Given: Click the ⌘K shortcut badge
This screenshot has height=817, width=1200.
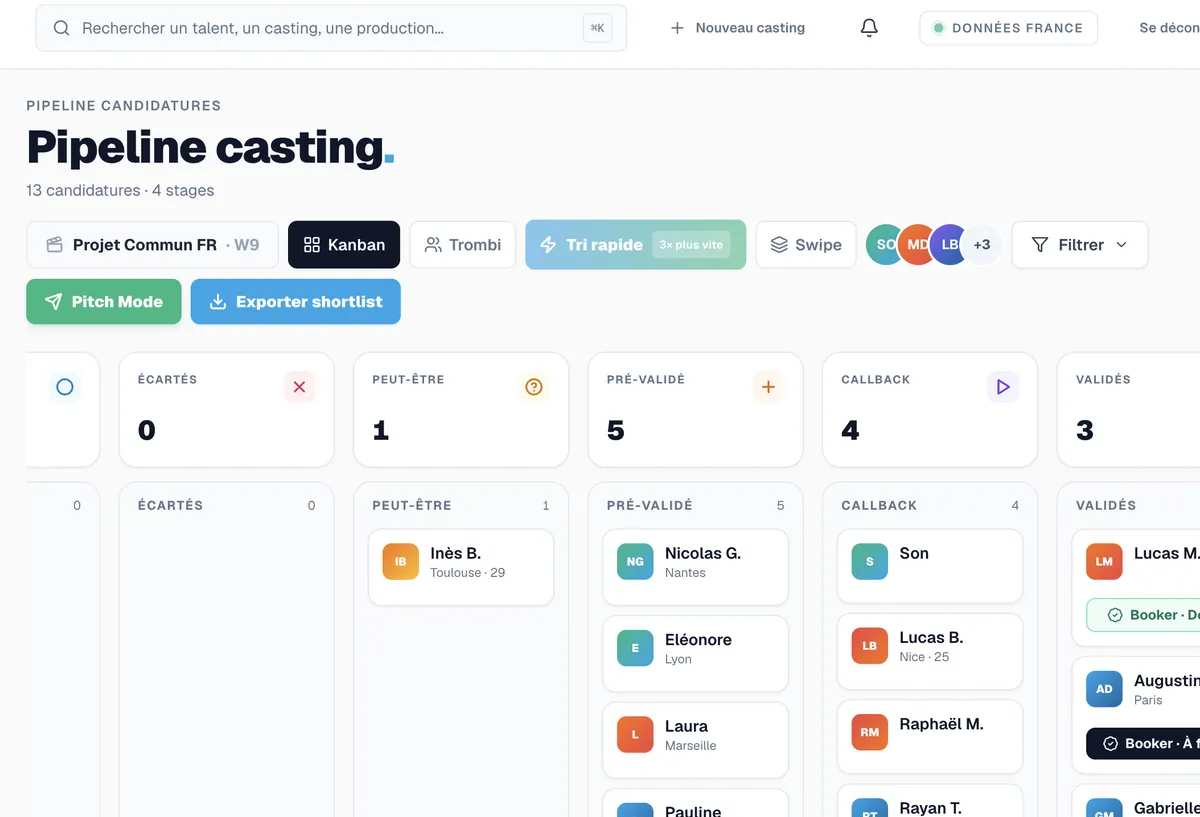Looking at the screenshot, I should click(597, 28).
